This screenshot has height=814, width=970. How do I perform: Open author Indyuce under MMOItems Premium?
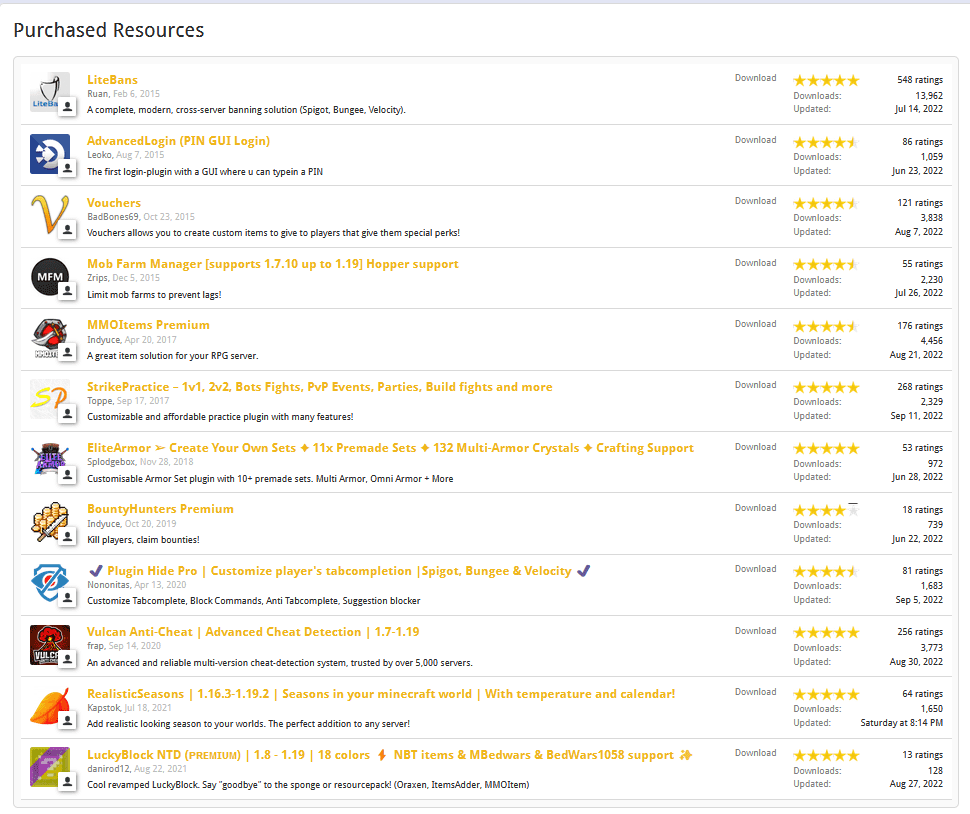103,340
